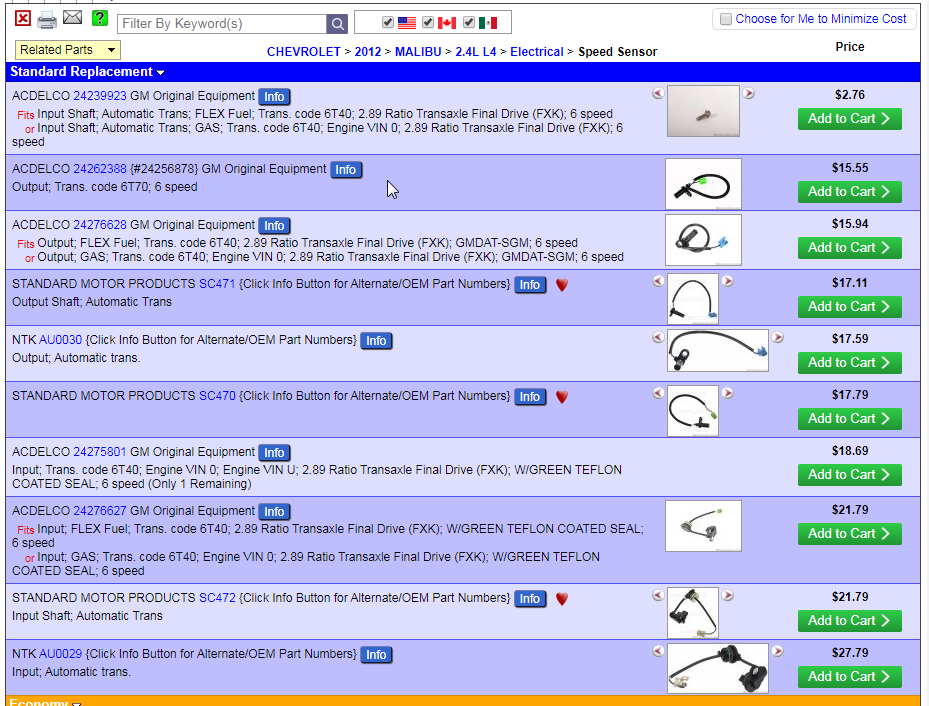
Task: Add the $27.79 AU0029 to cart
Action: (850, 676)
